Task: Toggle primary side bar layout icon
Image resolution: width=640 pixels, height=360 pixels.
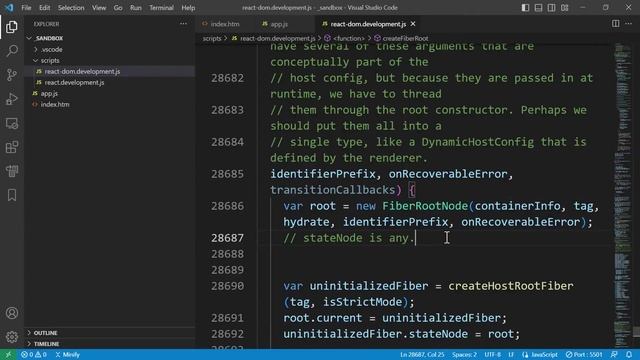Action: [525, 7]
